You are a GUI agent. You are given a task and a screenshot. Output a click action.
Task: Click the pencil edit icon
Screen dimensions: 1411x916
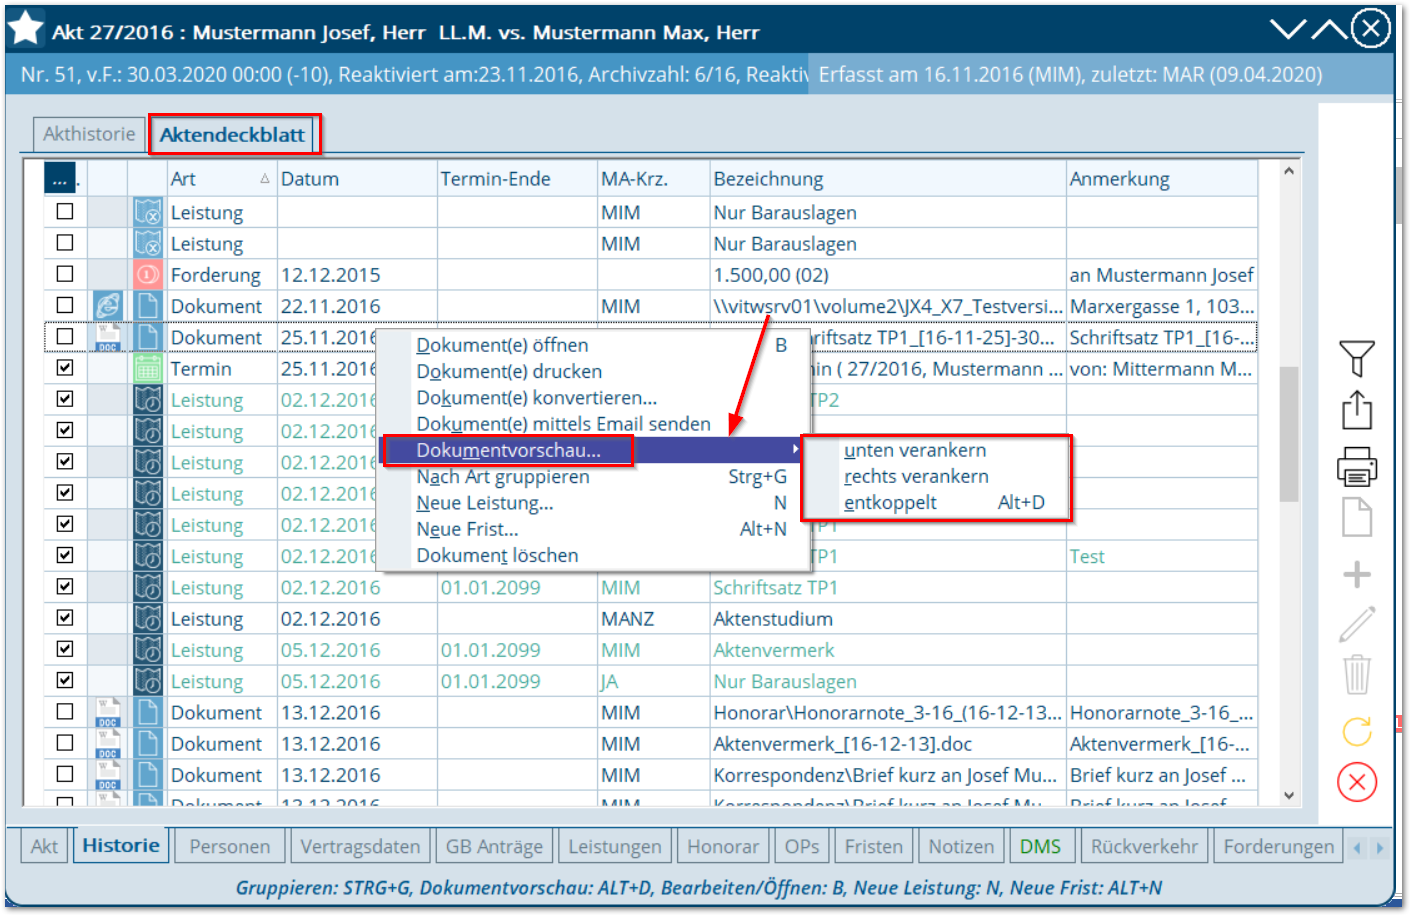click(x=1357, y=625)
